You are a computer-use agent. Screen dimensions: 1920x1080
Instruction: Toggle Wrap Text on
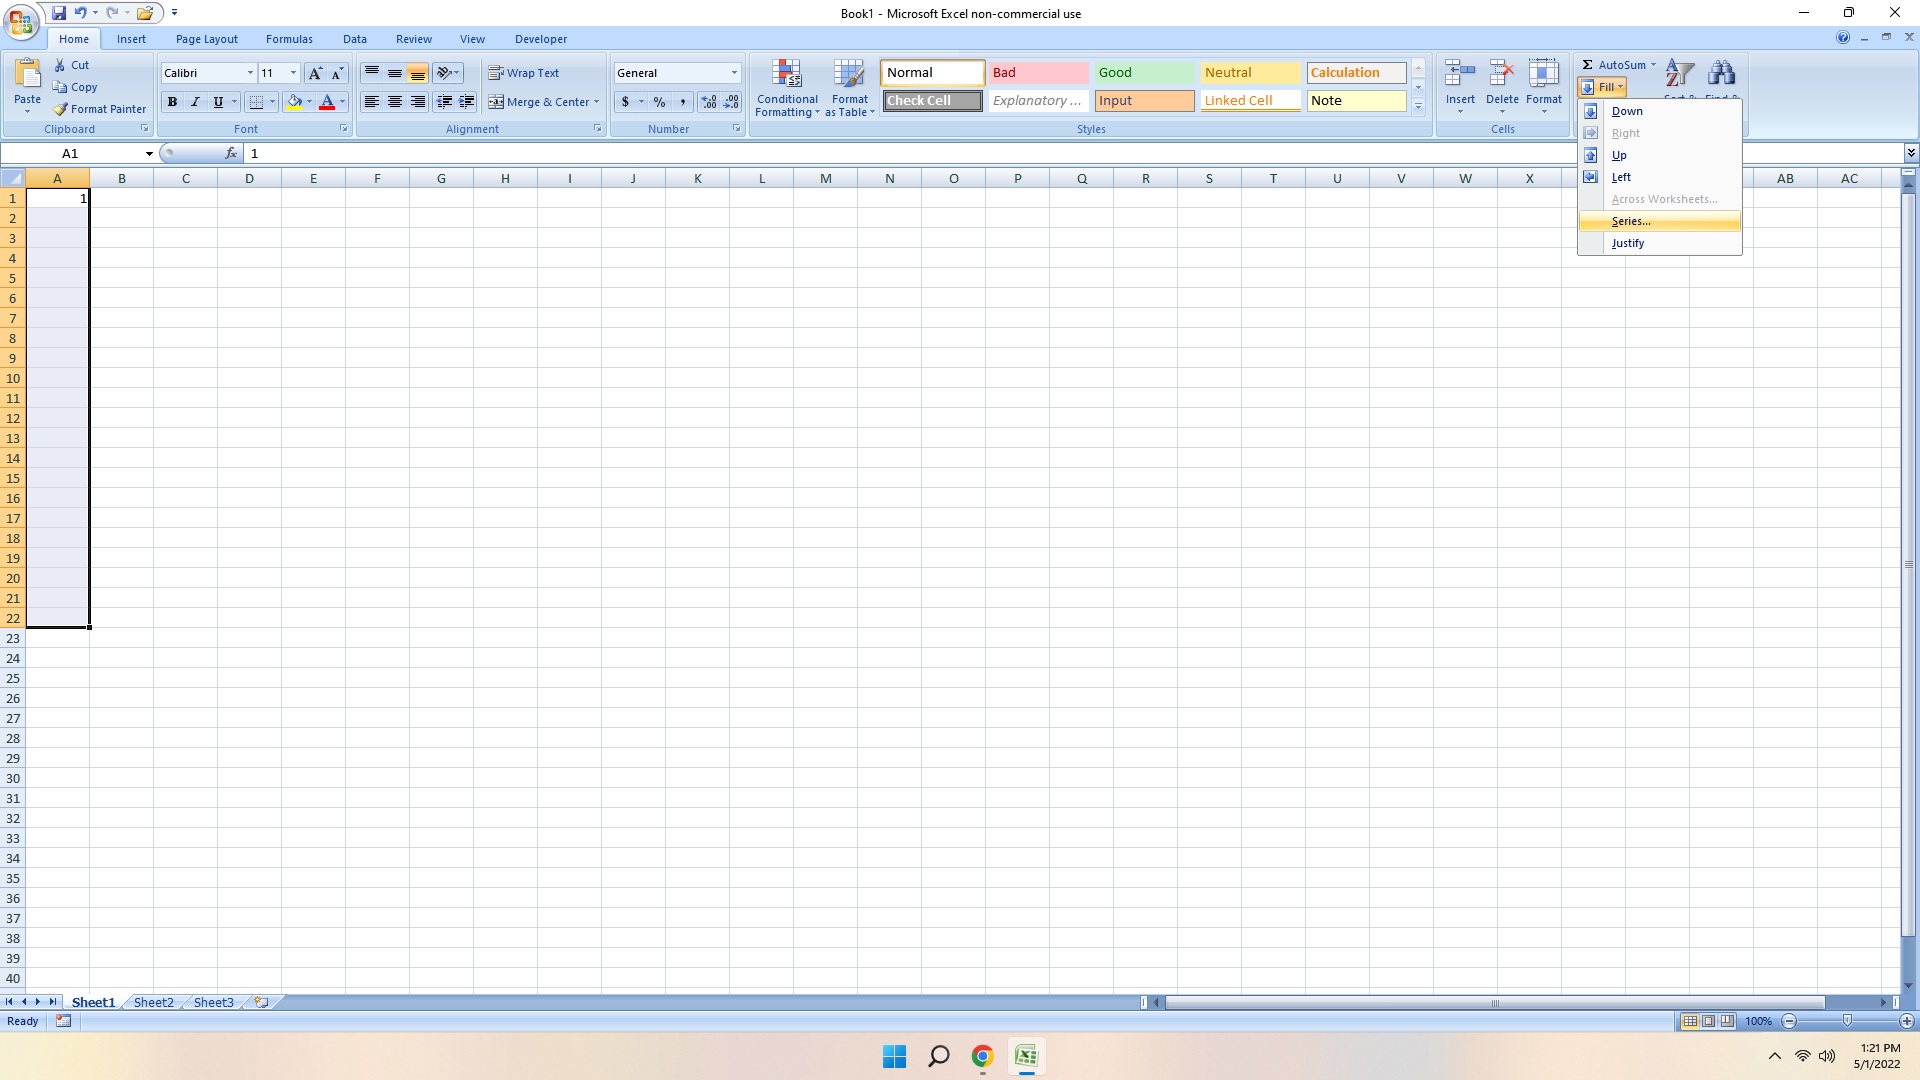(523, 73)
